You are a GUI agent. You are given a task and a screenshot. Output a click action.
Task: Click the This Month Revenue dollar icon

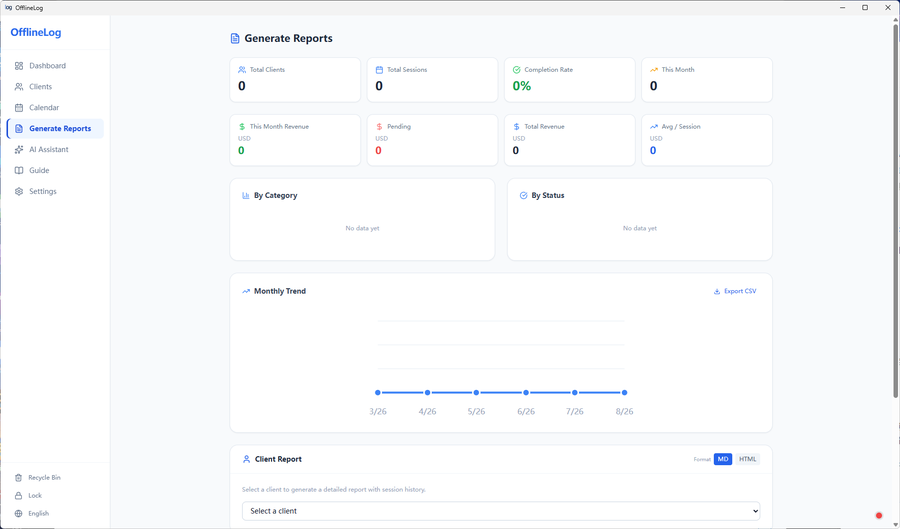(x=242, y=126)
